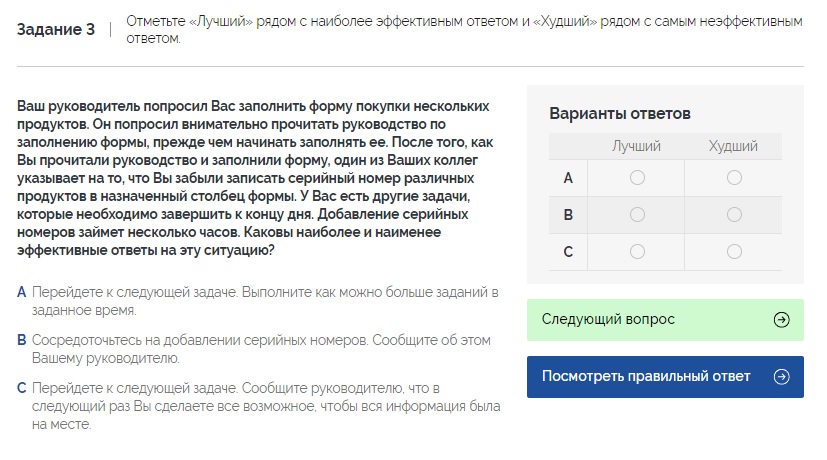This screenshot has width=827, height=460.
Task: Select Лучший radio for row B
Action: 637,215
